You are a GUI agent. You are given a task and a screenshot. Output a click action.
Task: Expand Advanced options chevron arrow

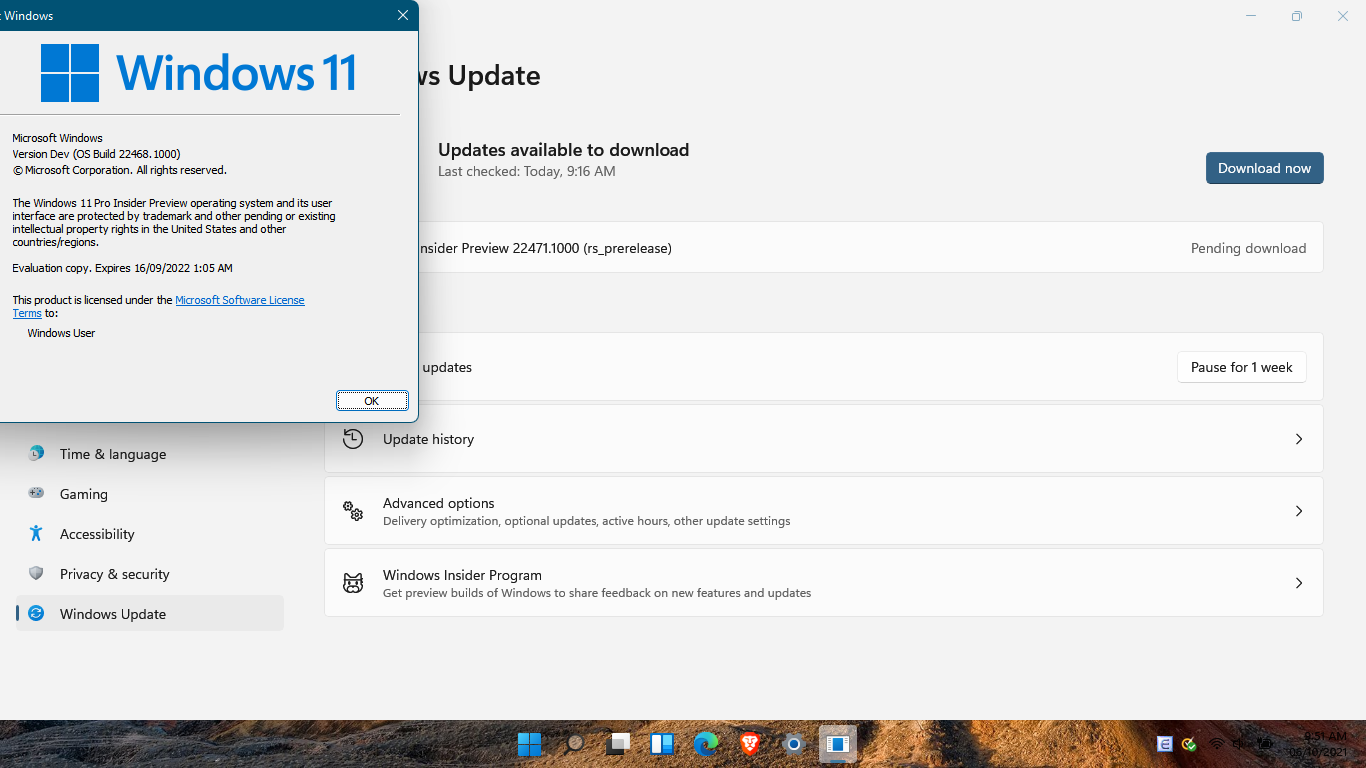[x=1299, y=511]
